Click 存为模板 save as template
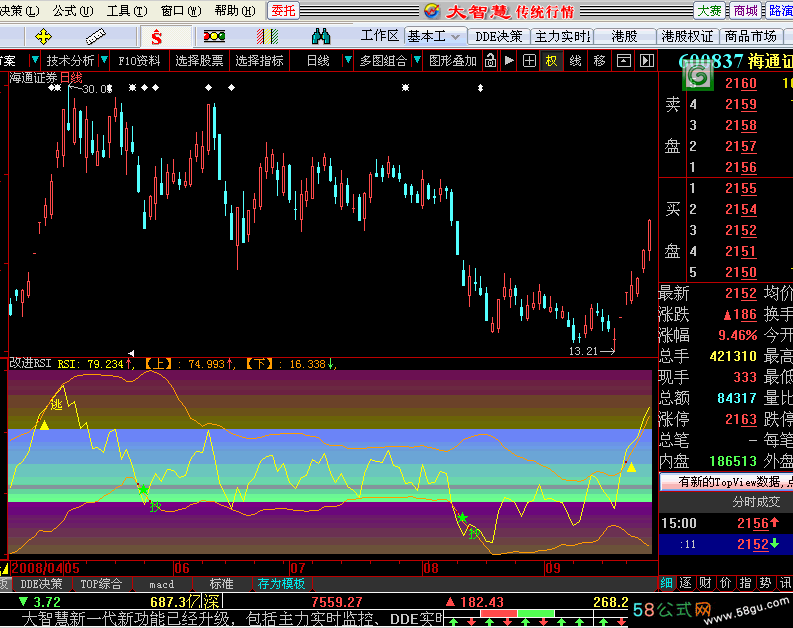The height and width of the screenshot is (628, 793). pyautogui.click(x=281, y=584)
